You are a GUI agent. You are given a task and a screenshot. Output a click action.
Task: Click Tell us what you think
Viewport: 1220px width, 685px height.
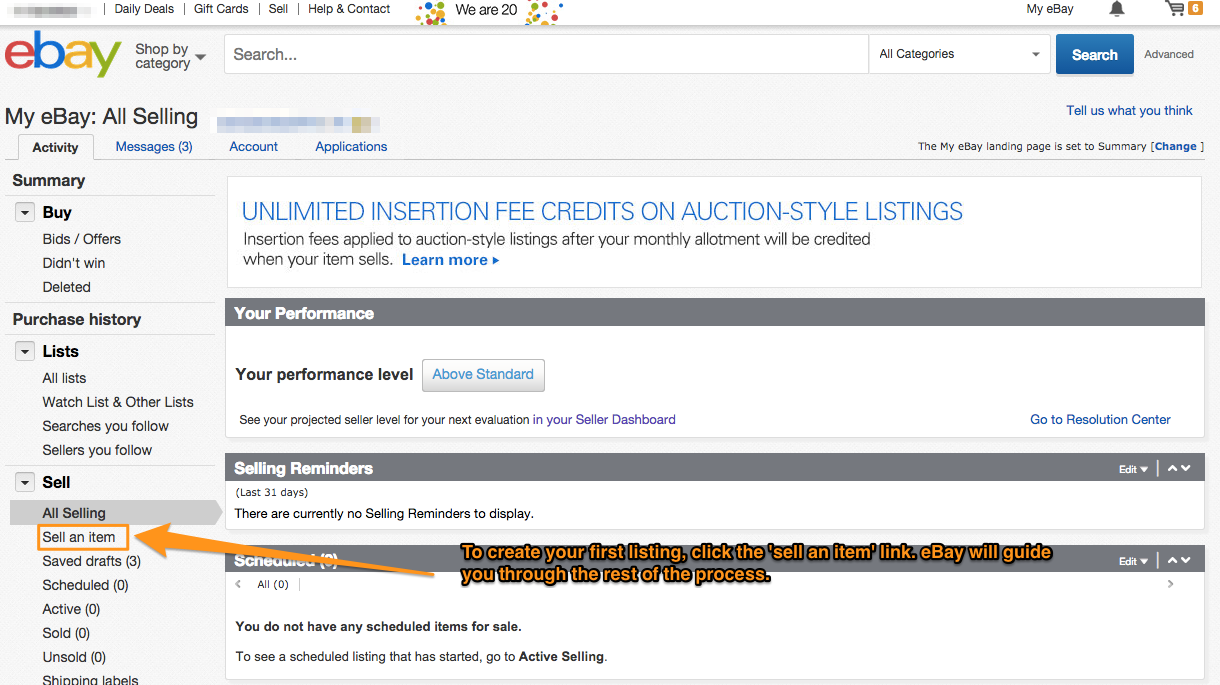(1129, 111)
